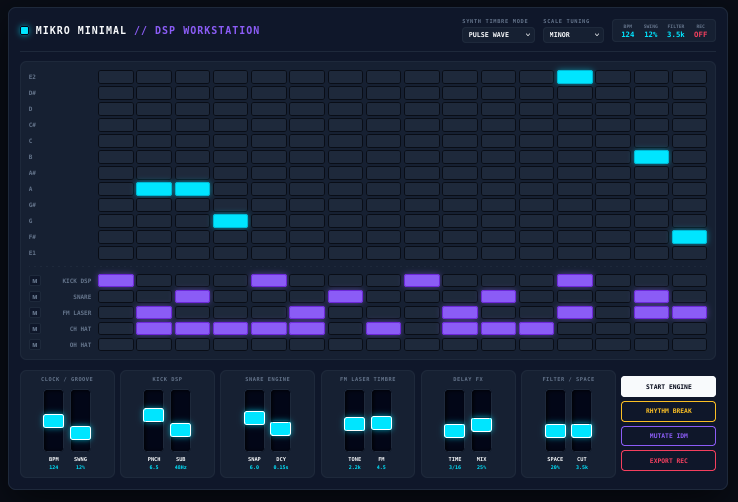Enable the OH HAT cell at step 16

tap(690, 345)
